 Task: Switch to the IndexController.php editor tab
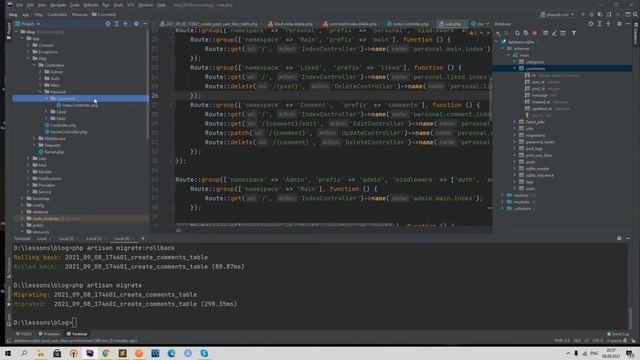(407, 24)
